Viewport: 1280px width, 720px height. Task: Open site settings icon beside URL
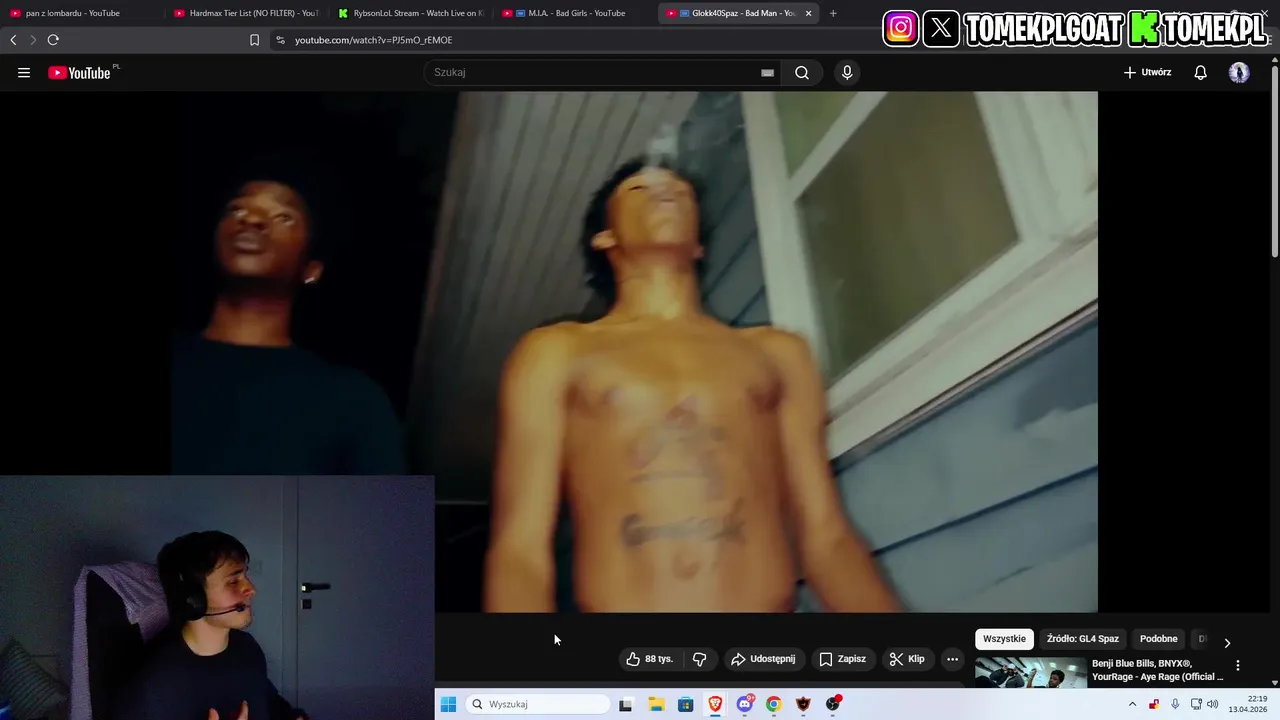280,40
